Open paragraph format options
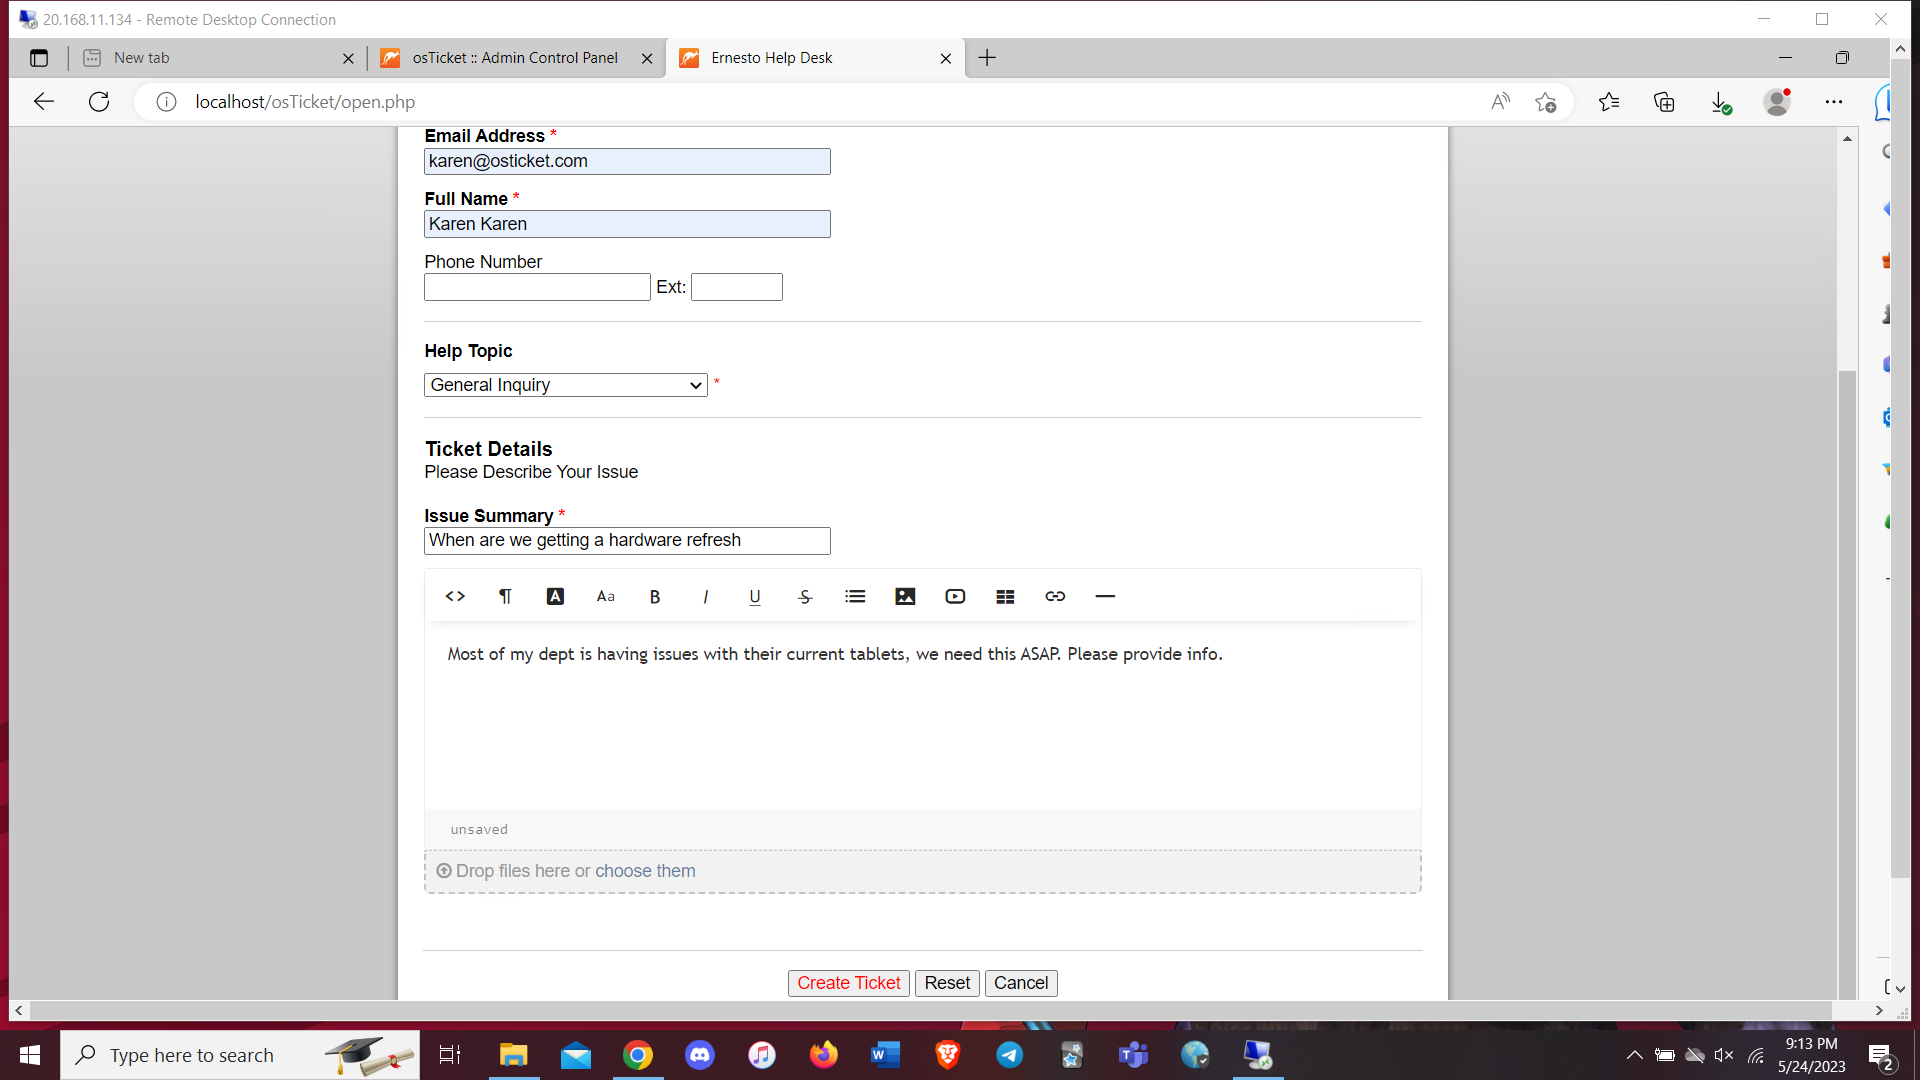This screenshot has height=1080, width=1920. point(505,596)
